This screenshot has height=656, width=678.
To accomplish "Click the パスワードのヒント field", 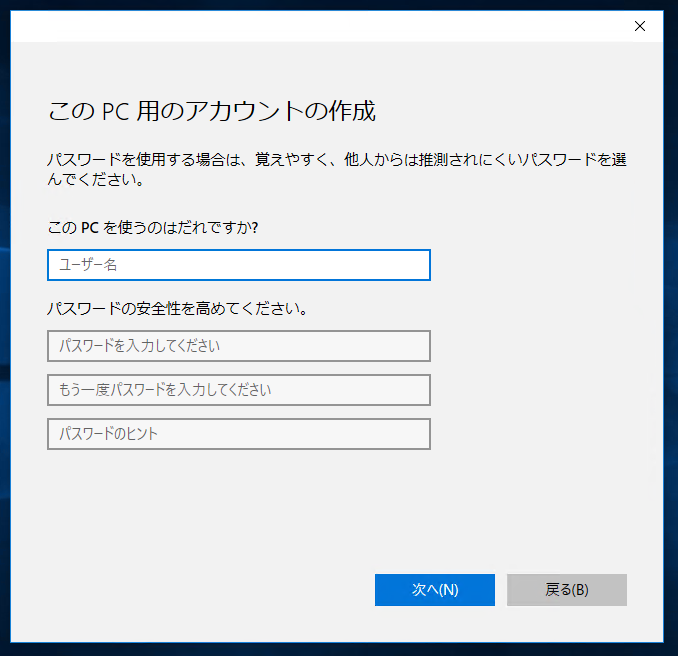I will [x=238, y=434].
